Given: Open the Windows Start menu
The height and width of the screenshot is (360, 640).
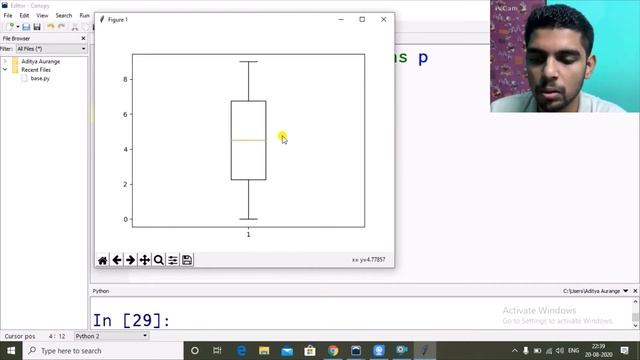Looking at the screenshot, I should (x=11, y=351).
